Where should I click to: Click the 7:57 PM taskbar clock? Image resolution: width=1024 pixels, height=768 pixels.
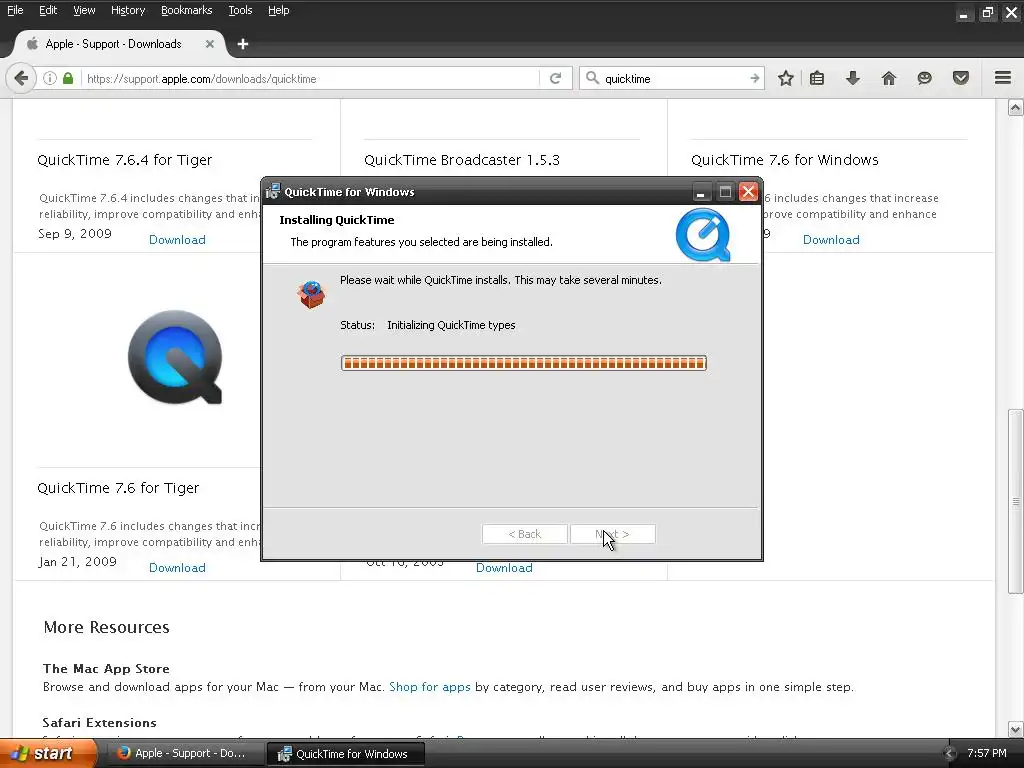pyautogui.click(x=987, y=753)
